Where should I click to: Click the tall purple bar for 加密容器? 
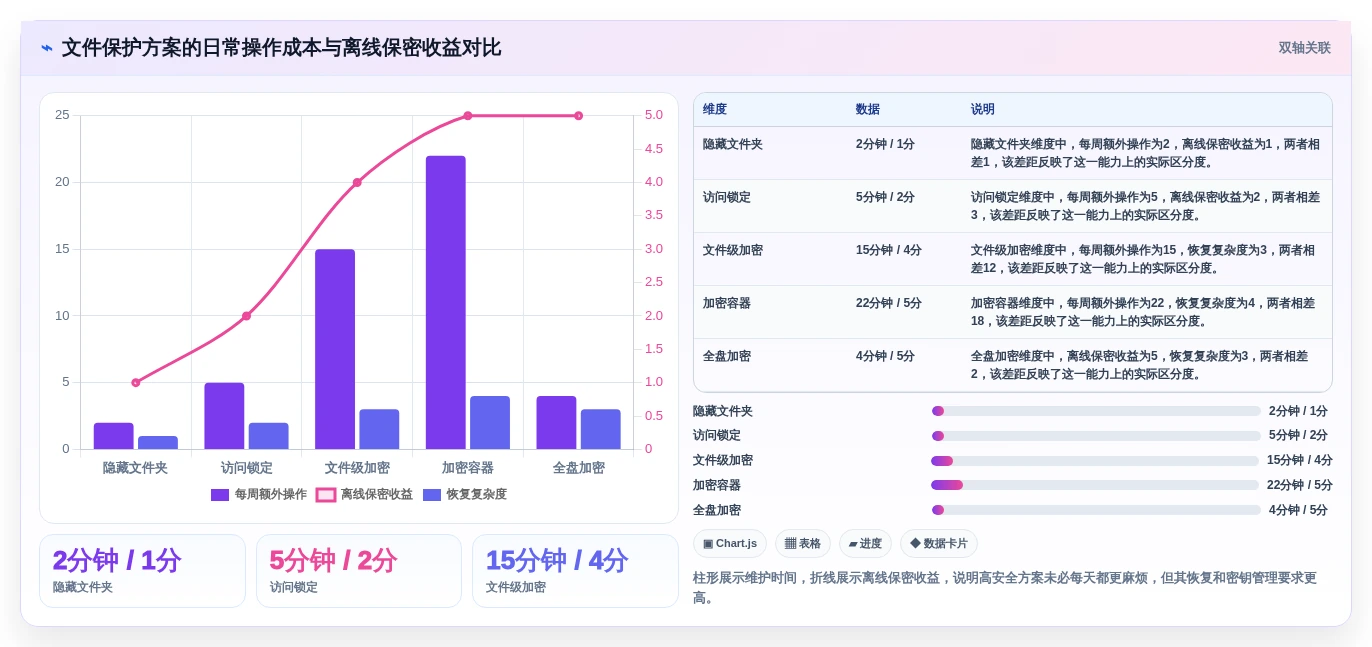pyautogui.click(x=446, y=302)
